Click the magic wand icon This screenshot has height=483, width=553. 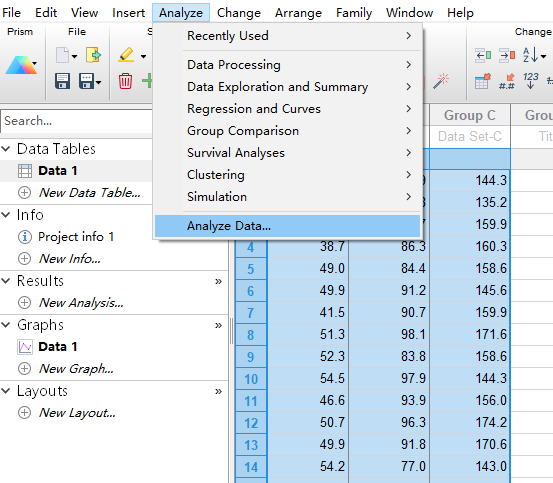click(441, 81)
